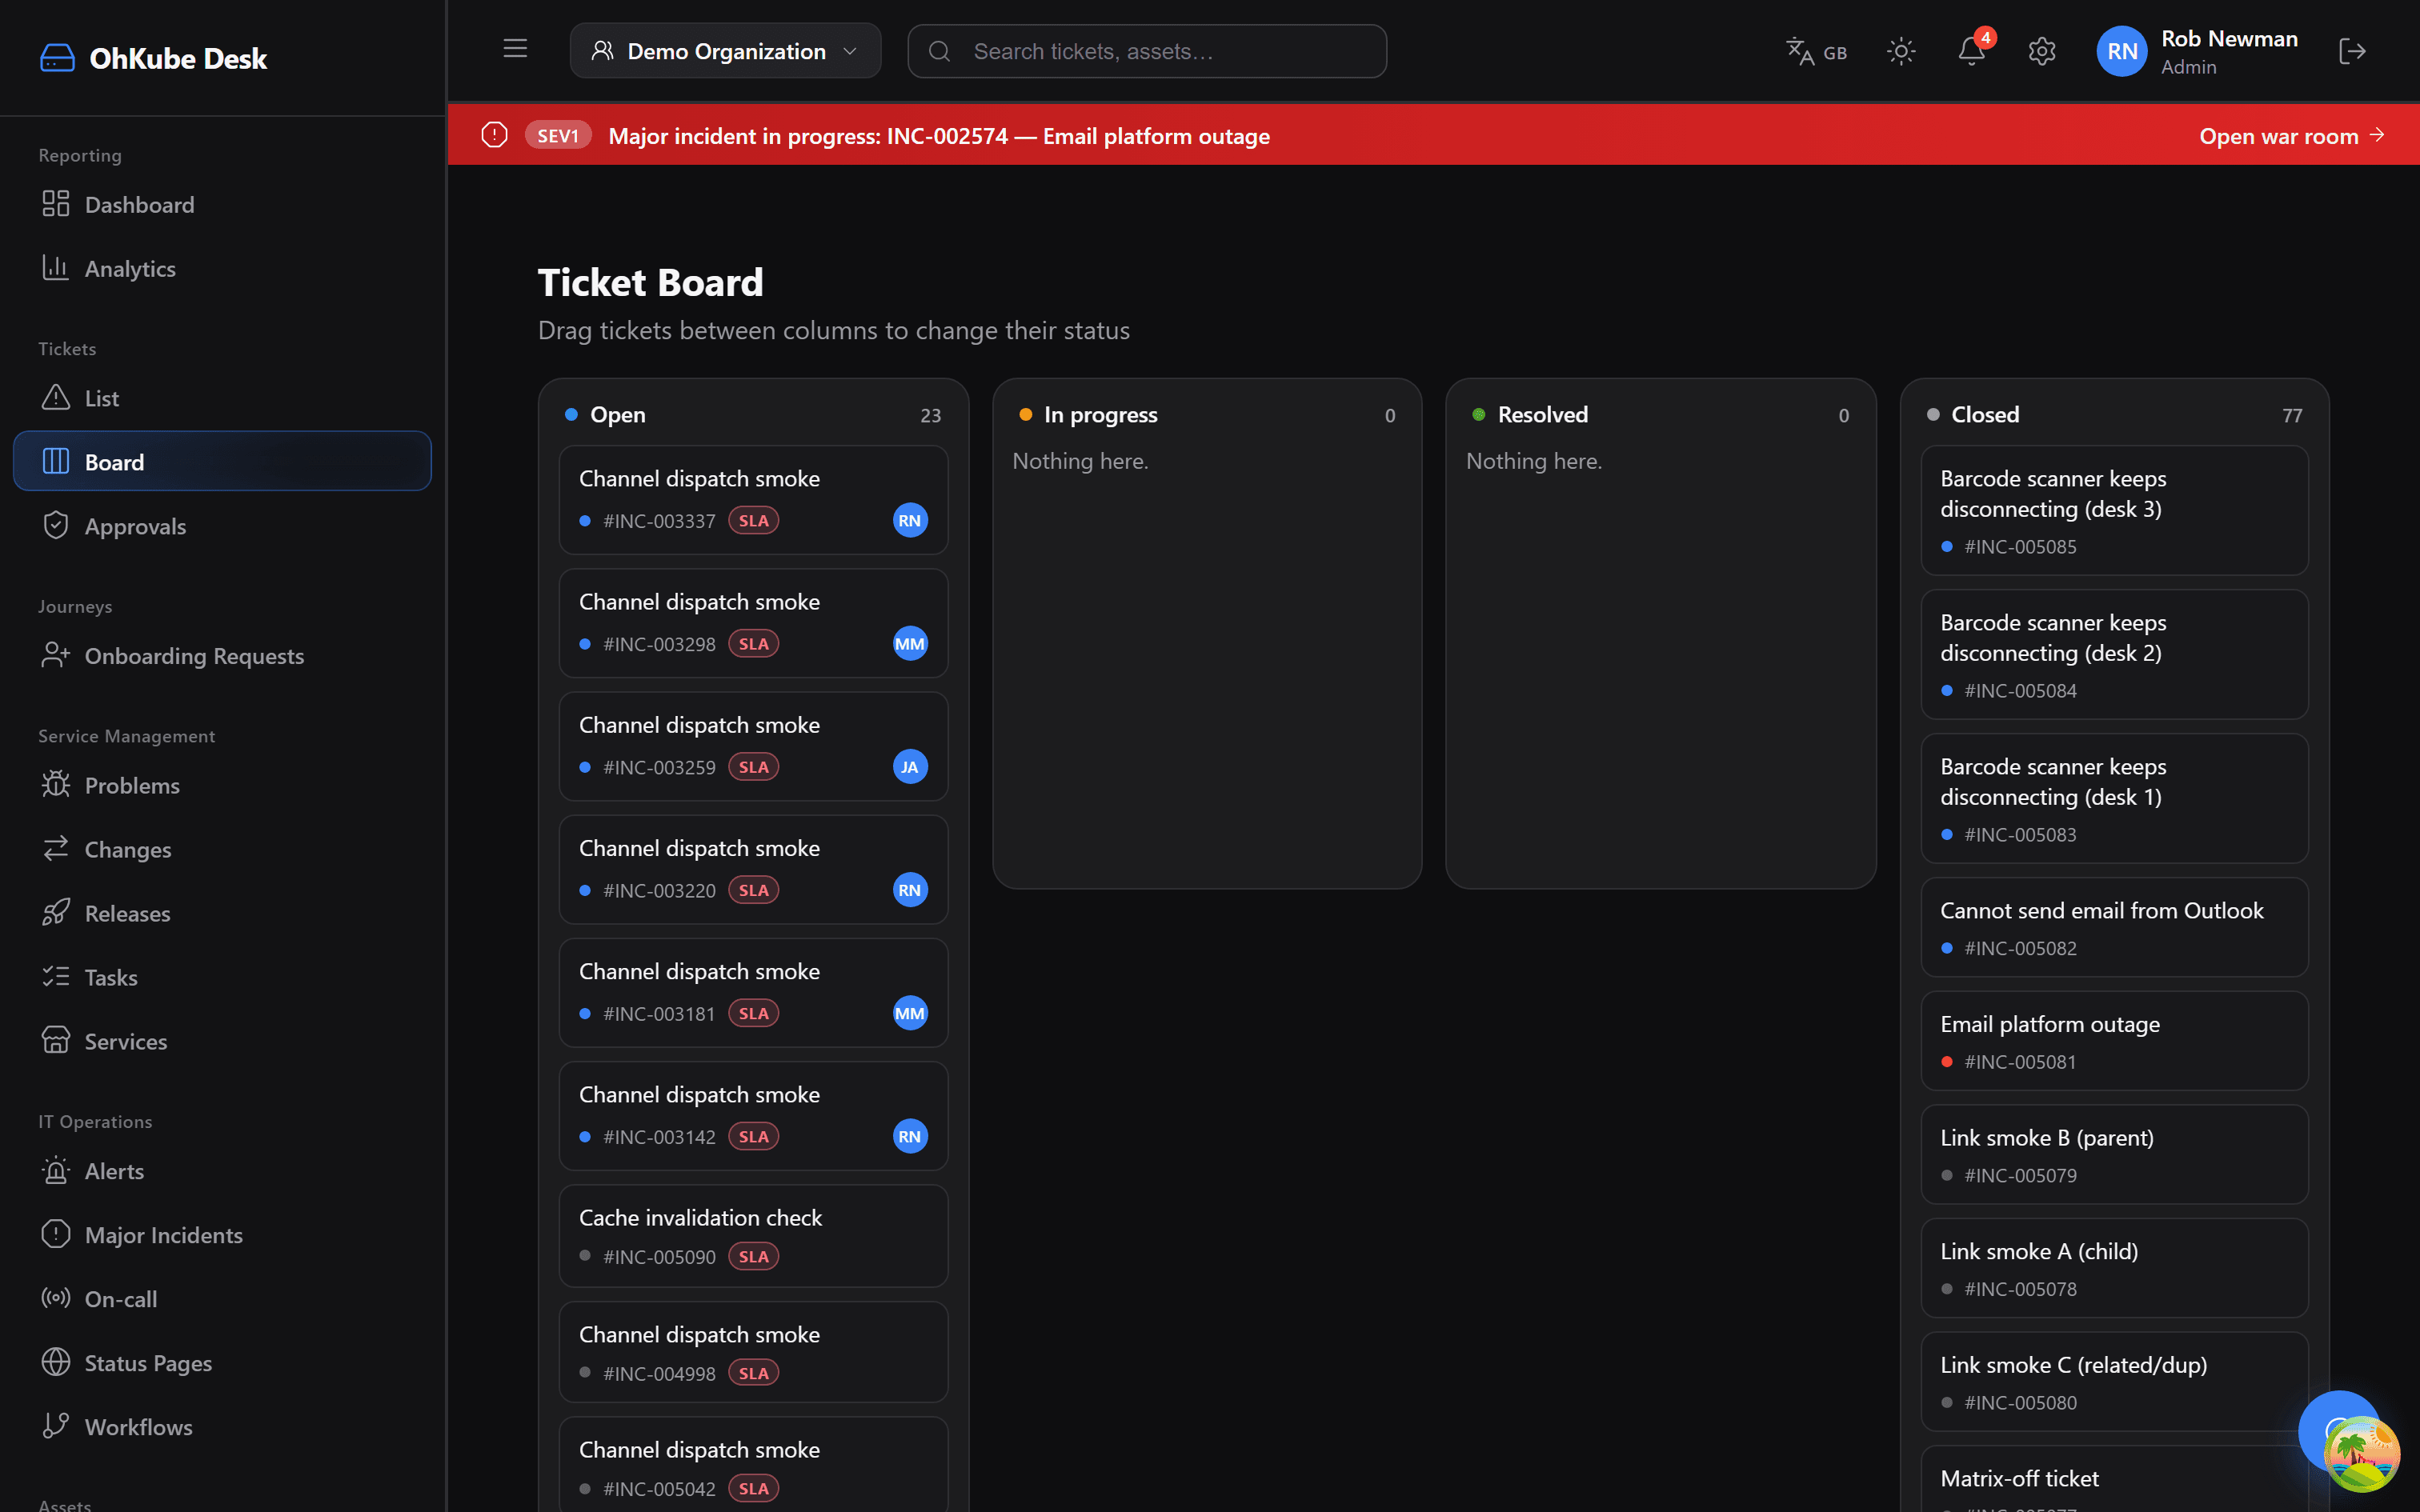Open Approvals in sidebar
Screen dimensions: 2420x1512
[222, 526]
